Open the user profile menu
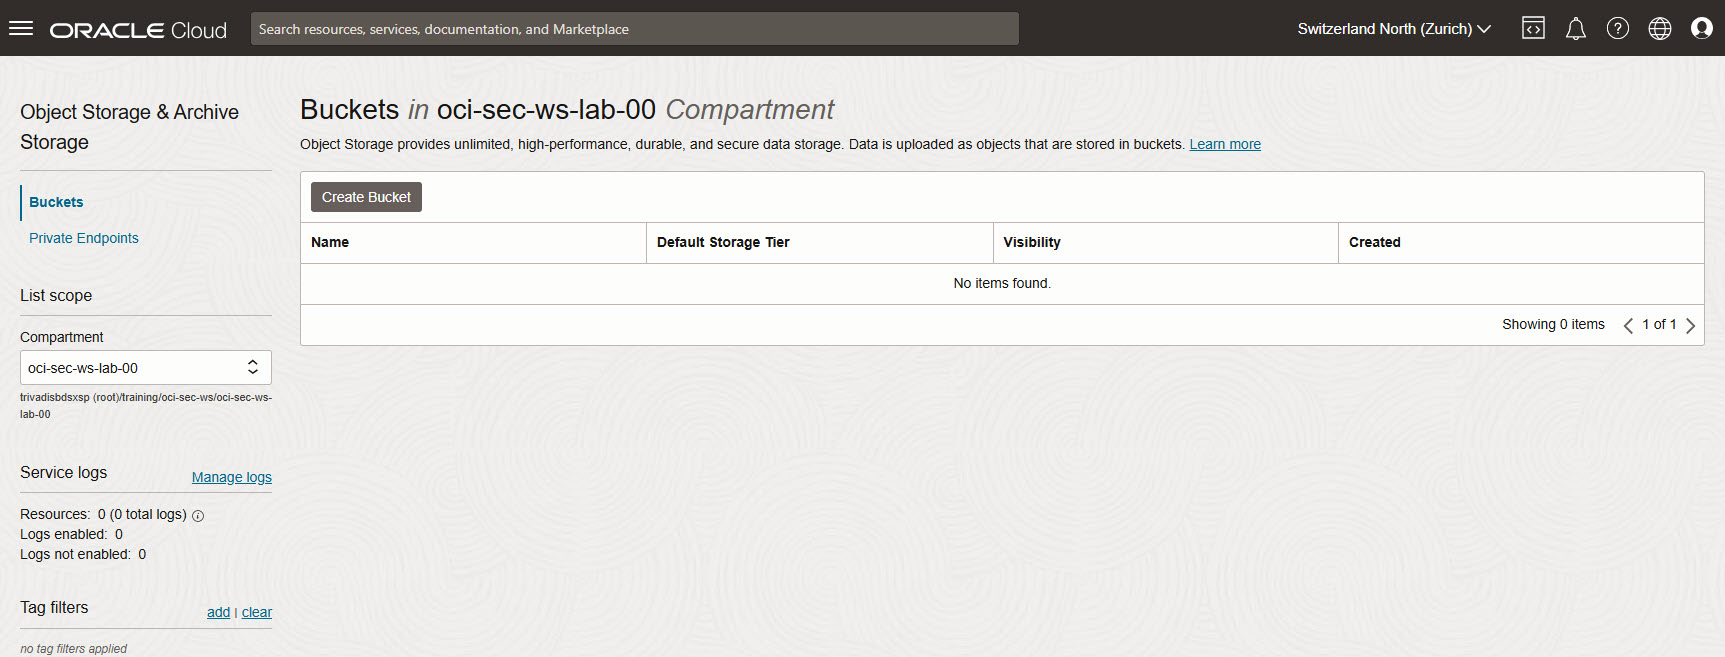Screen dimensions: 1725x657 (x=1702, y=28)
